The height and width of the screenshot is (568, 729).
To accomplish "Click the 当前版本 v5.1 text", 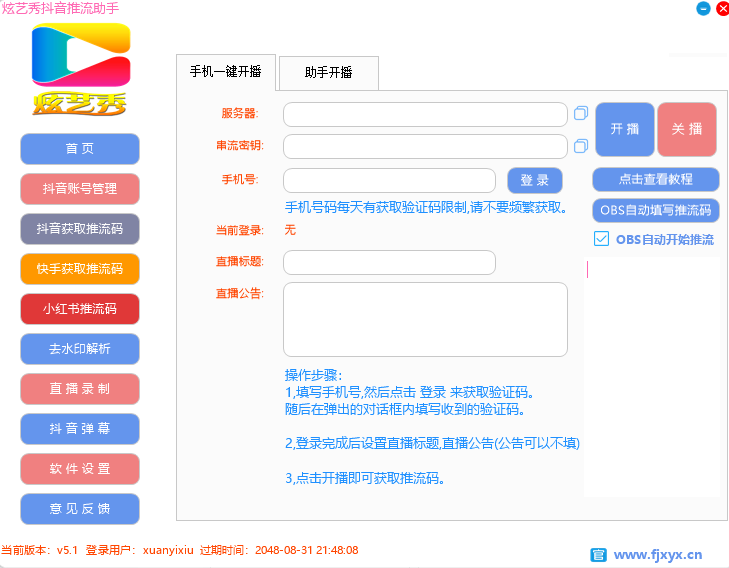I will tap(40, 550).
